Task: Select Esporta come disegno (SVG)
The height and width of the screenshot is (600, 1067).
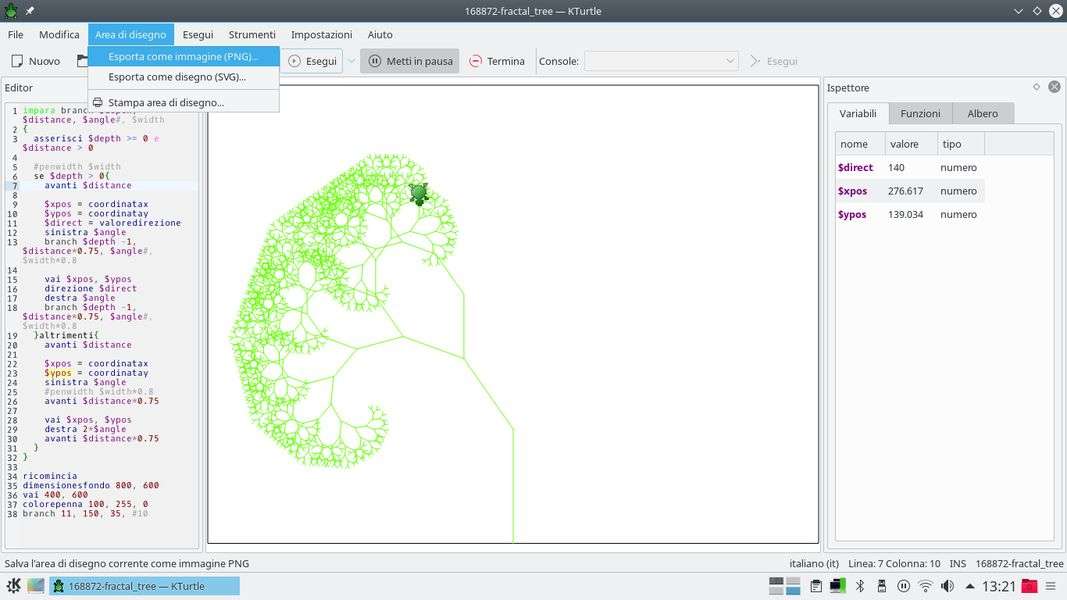Action: tap(177, 77)
